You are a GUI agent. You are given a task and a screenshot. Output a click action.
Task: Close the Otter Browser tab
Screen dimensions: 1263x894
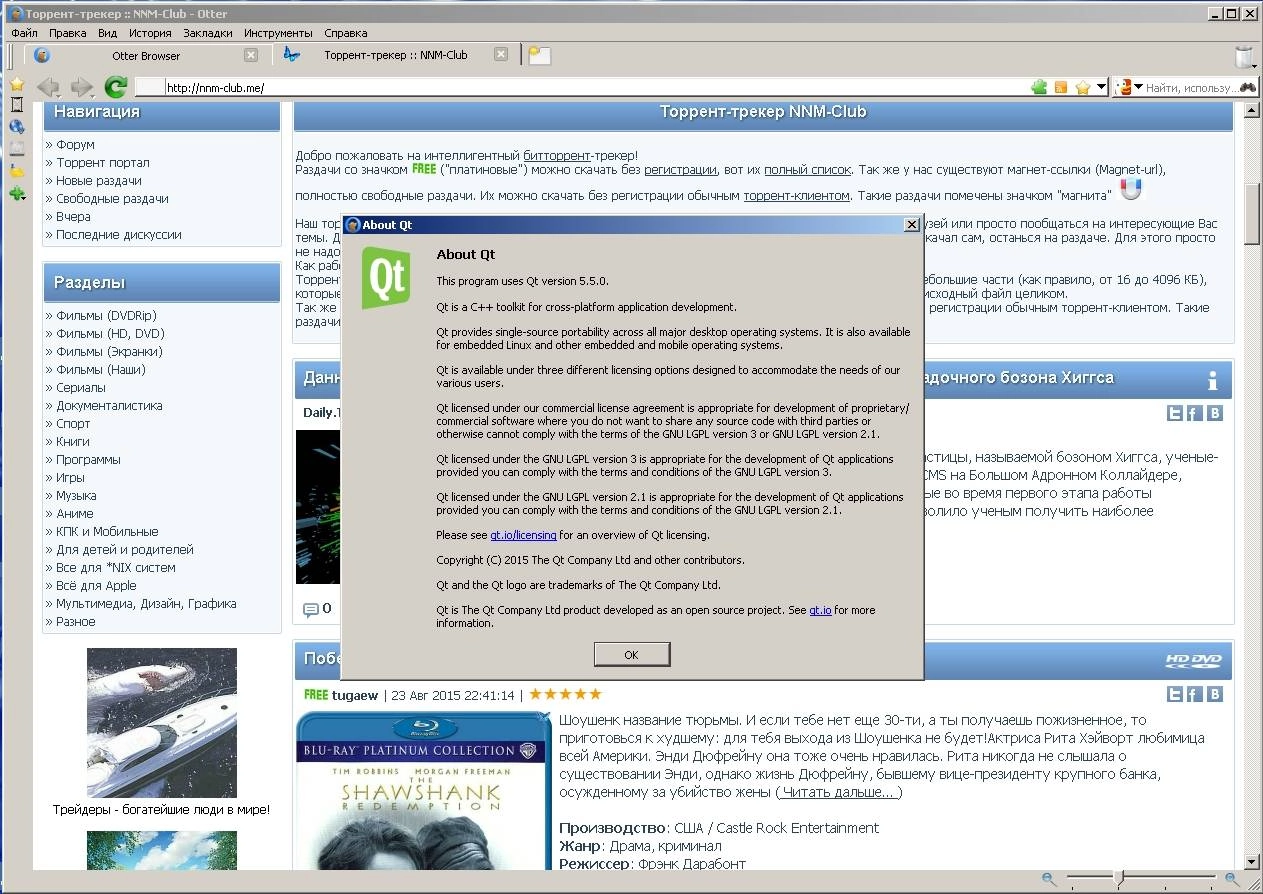(x=251, y=55)
